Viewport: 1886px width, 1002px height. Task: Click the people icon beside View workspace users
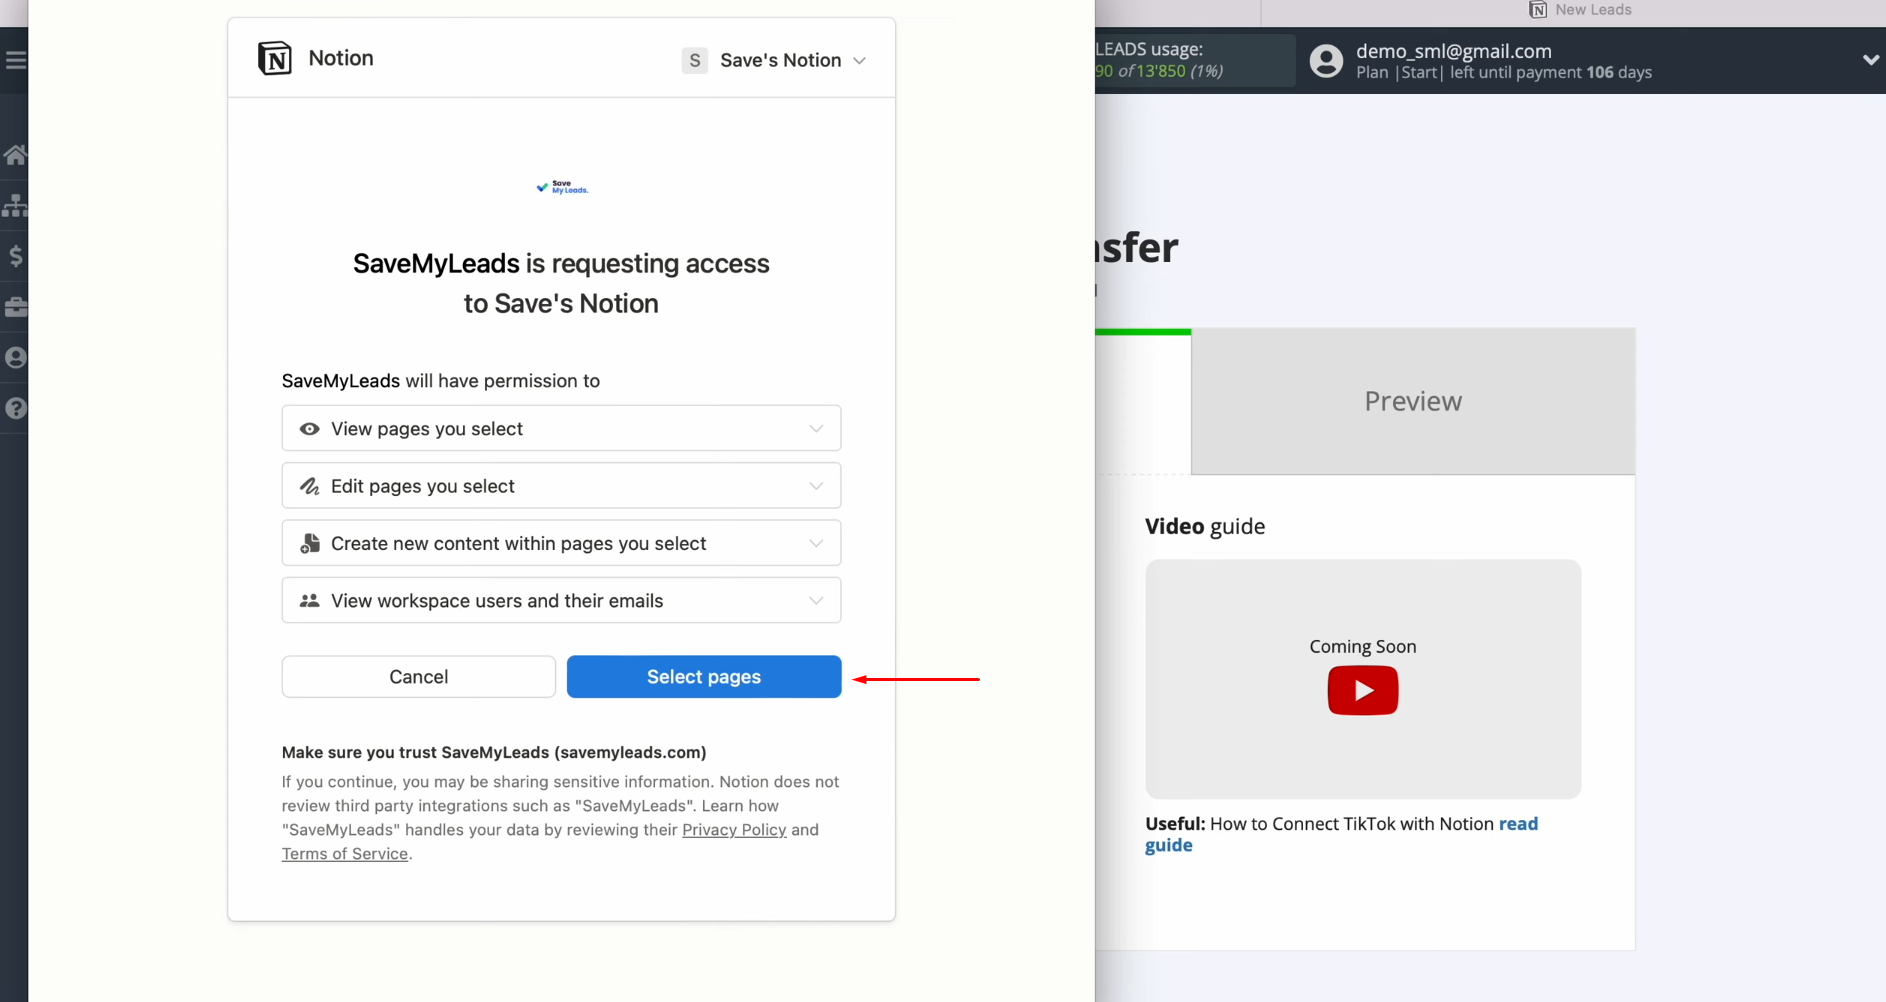pyautogui.click(x=310, y=601)
